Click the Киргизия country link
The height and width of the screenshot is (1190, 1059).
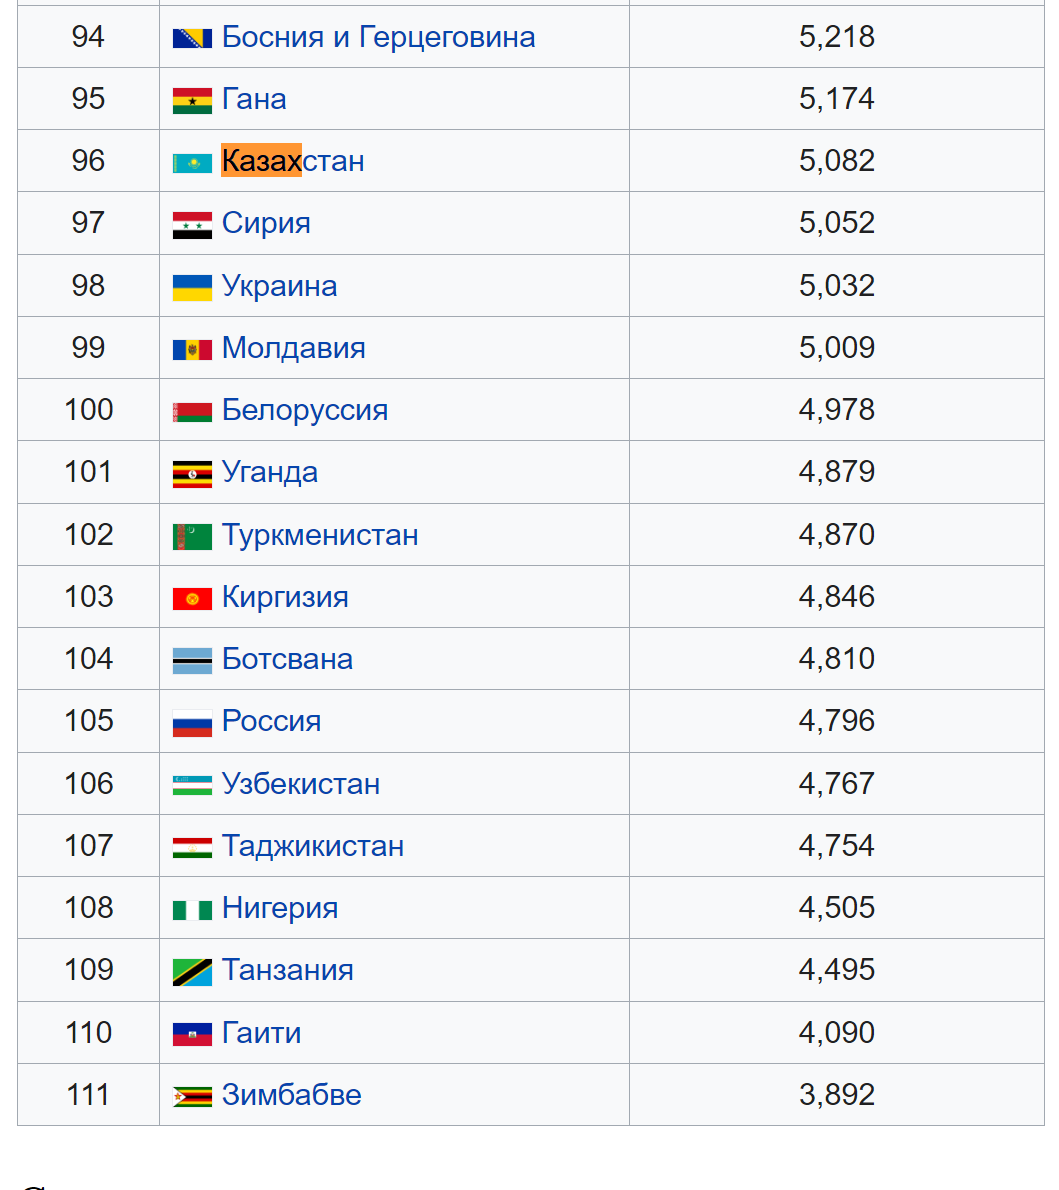(285, 597)
